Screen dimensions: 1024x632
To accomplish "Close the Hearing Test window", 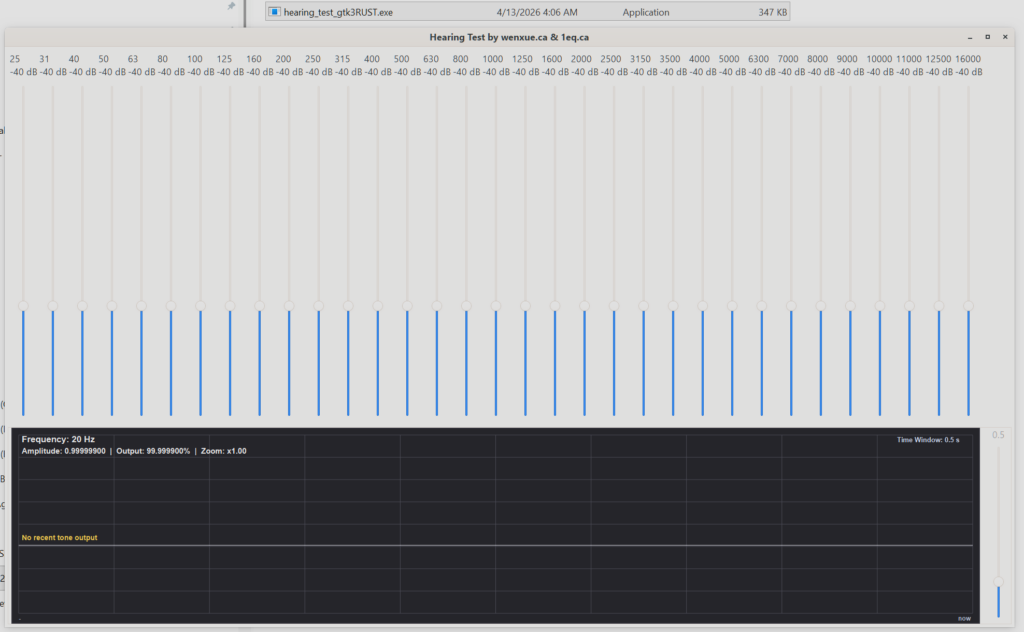I will click(1006, 37).
